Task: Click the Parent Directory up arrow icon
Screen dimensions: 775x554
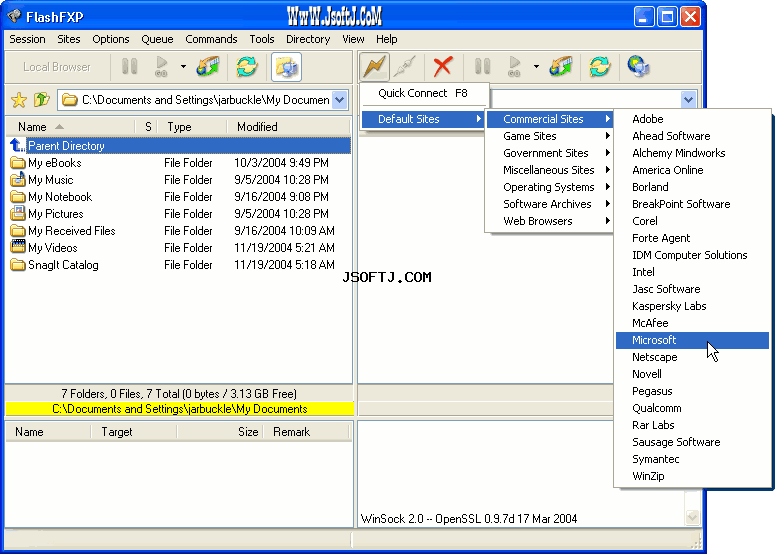Action: 17,145
